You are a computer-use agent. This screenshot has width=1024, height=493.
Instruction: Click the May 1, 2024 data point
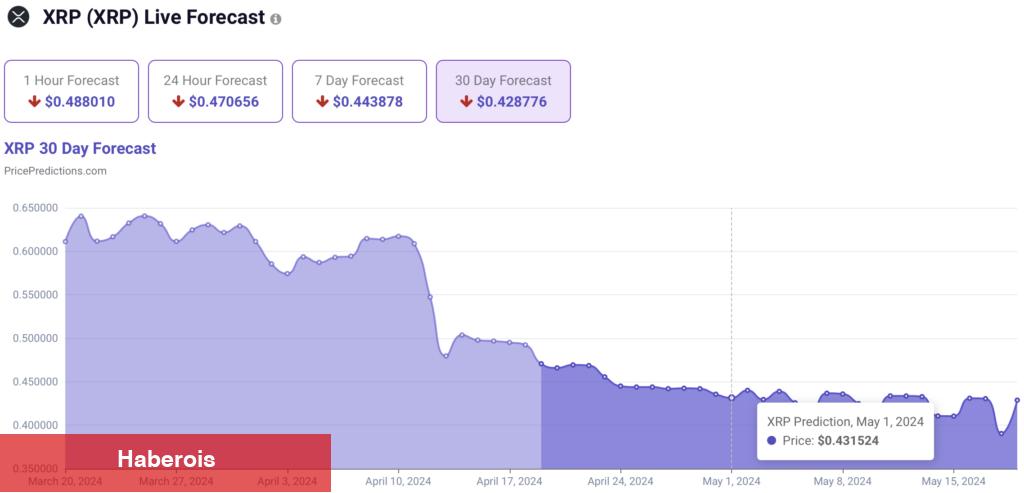pyautogui.click(x=731, y=398)
